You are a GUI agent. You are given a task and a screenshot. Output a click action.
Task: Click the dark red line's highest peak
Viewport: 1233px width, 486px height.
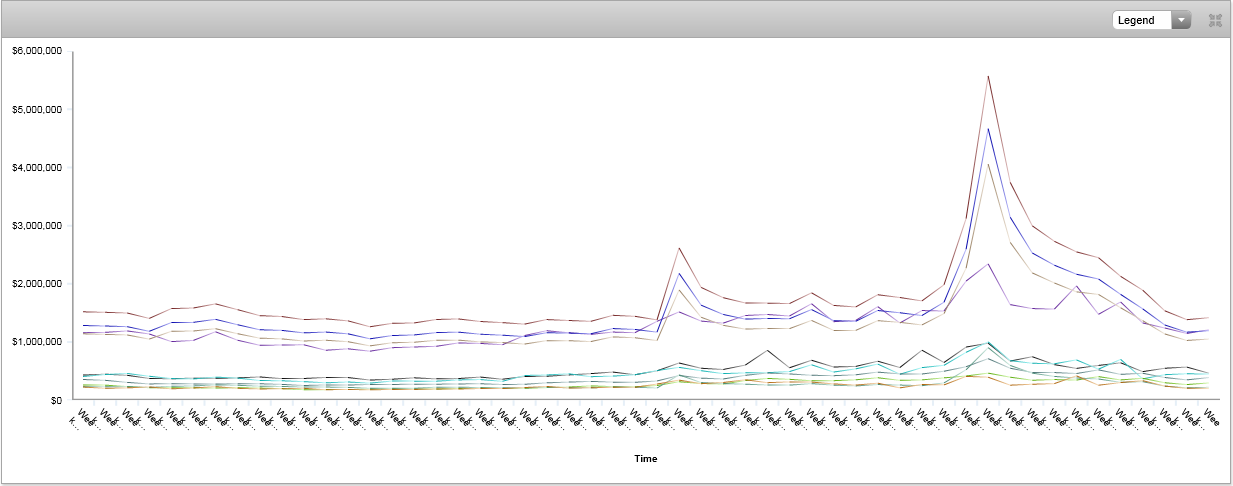(988, 76)
